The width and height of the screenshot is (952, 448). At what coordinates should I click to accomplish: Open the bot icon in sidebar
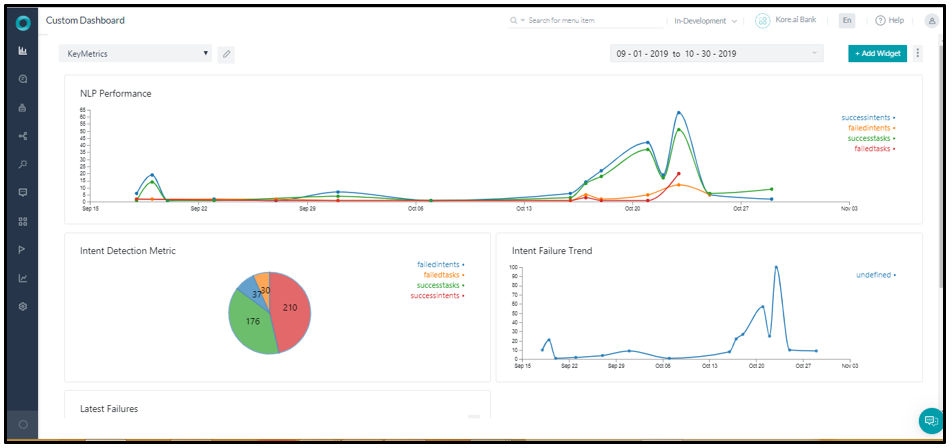pos(23,108)
